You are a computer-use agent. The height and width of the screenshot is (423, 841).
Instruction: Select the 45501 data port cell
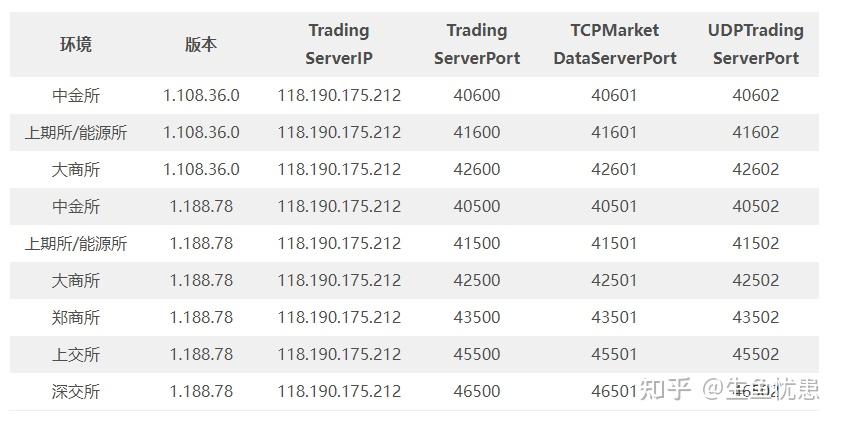pos(615,354)
